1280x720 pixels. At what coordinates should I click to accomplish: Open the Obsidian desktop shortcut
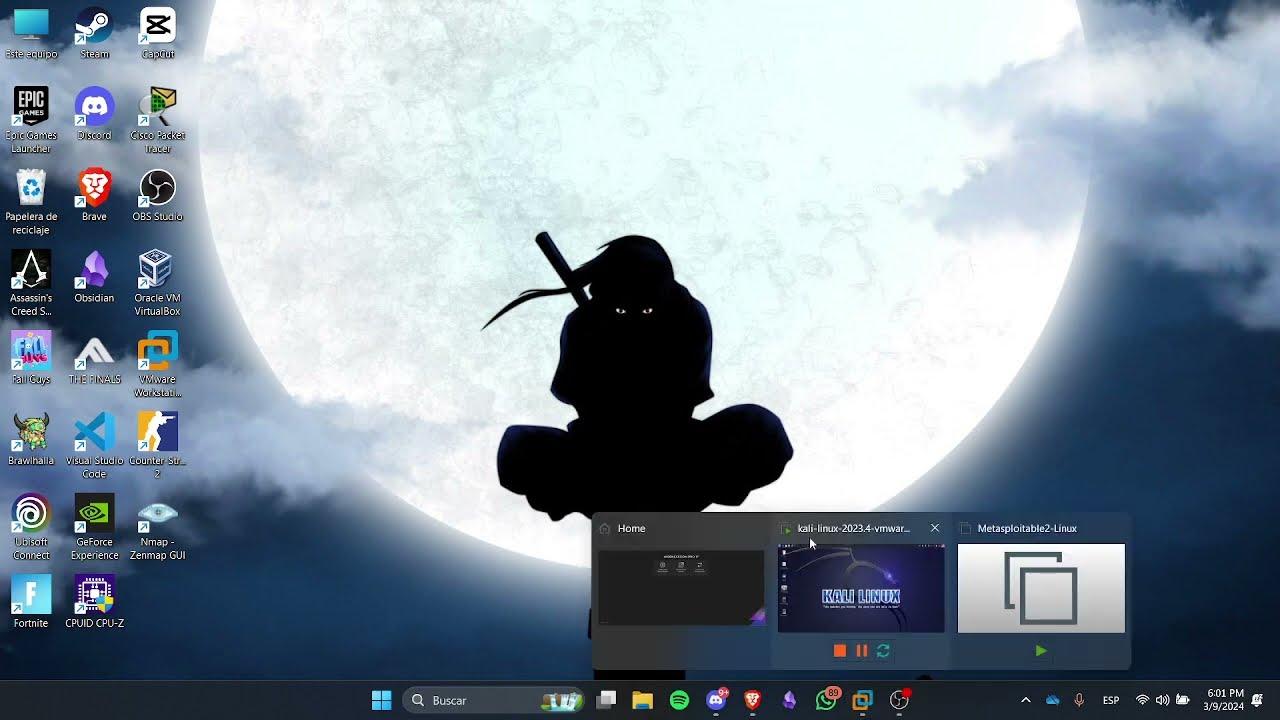pos(94,277)
